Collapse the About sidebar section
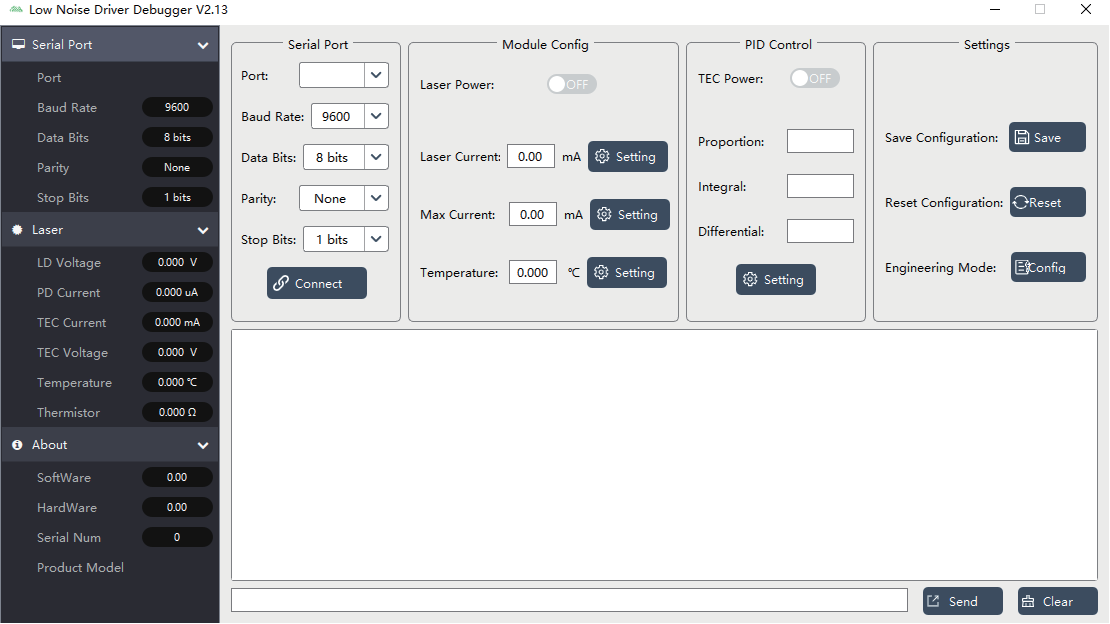 (x=203, y=445)
